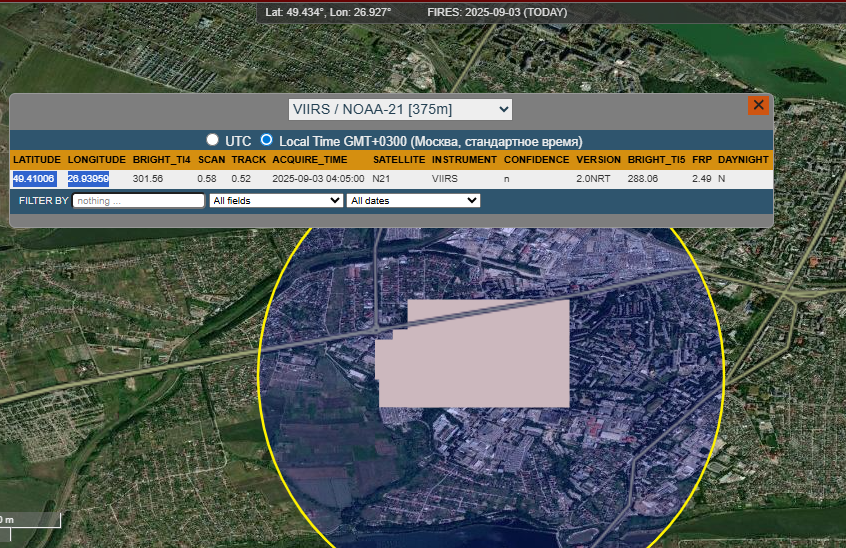This screenshot has height=548, width=846.
Task: Click the INSTRUMENT column header
Action: click(x=464, y=160)
